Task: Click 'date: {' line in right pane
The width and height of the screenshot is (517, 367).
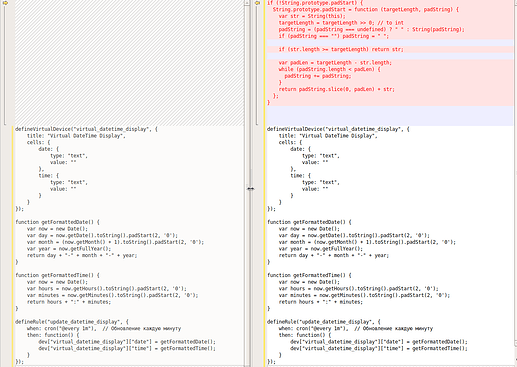Action: 300,149
